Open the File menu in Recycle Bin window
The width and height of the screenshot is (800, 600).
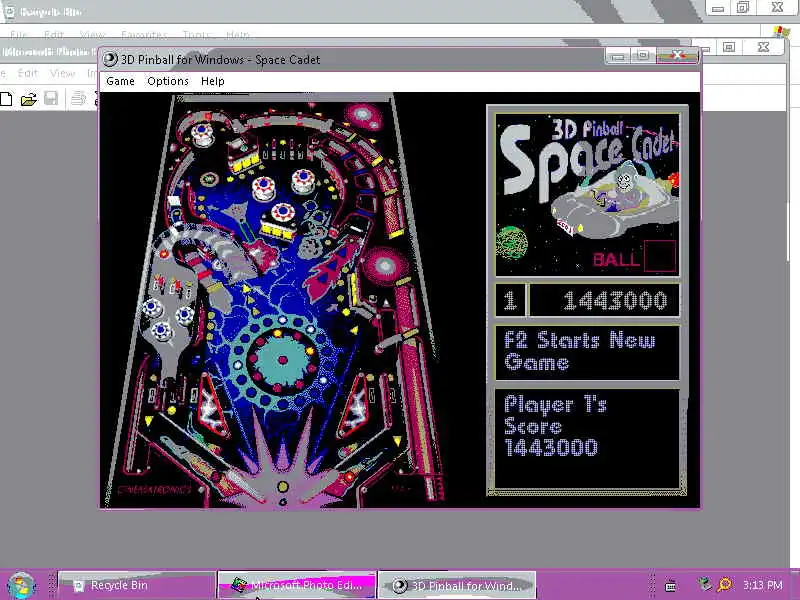(x=18, y=35)
